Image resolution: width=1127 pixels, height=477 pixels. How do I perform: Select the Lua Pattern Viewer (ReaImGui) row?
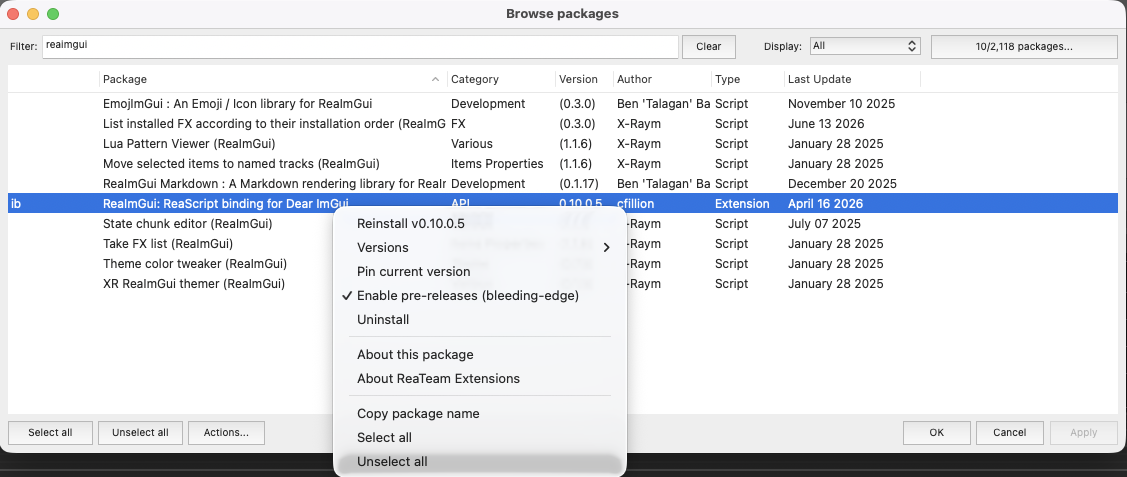[x=563, y=144]
